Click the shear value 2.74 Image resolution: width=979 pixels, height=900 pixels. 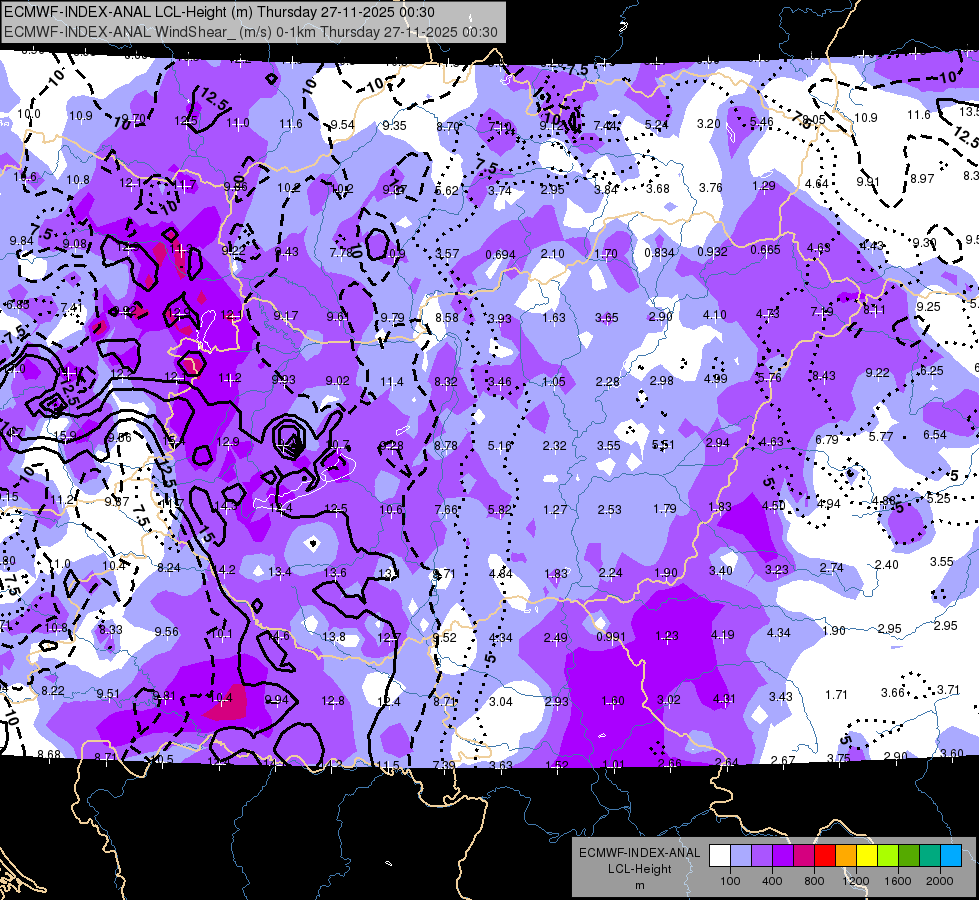pos(831,567)
